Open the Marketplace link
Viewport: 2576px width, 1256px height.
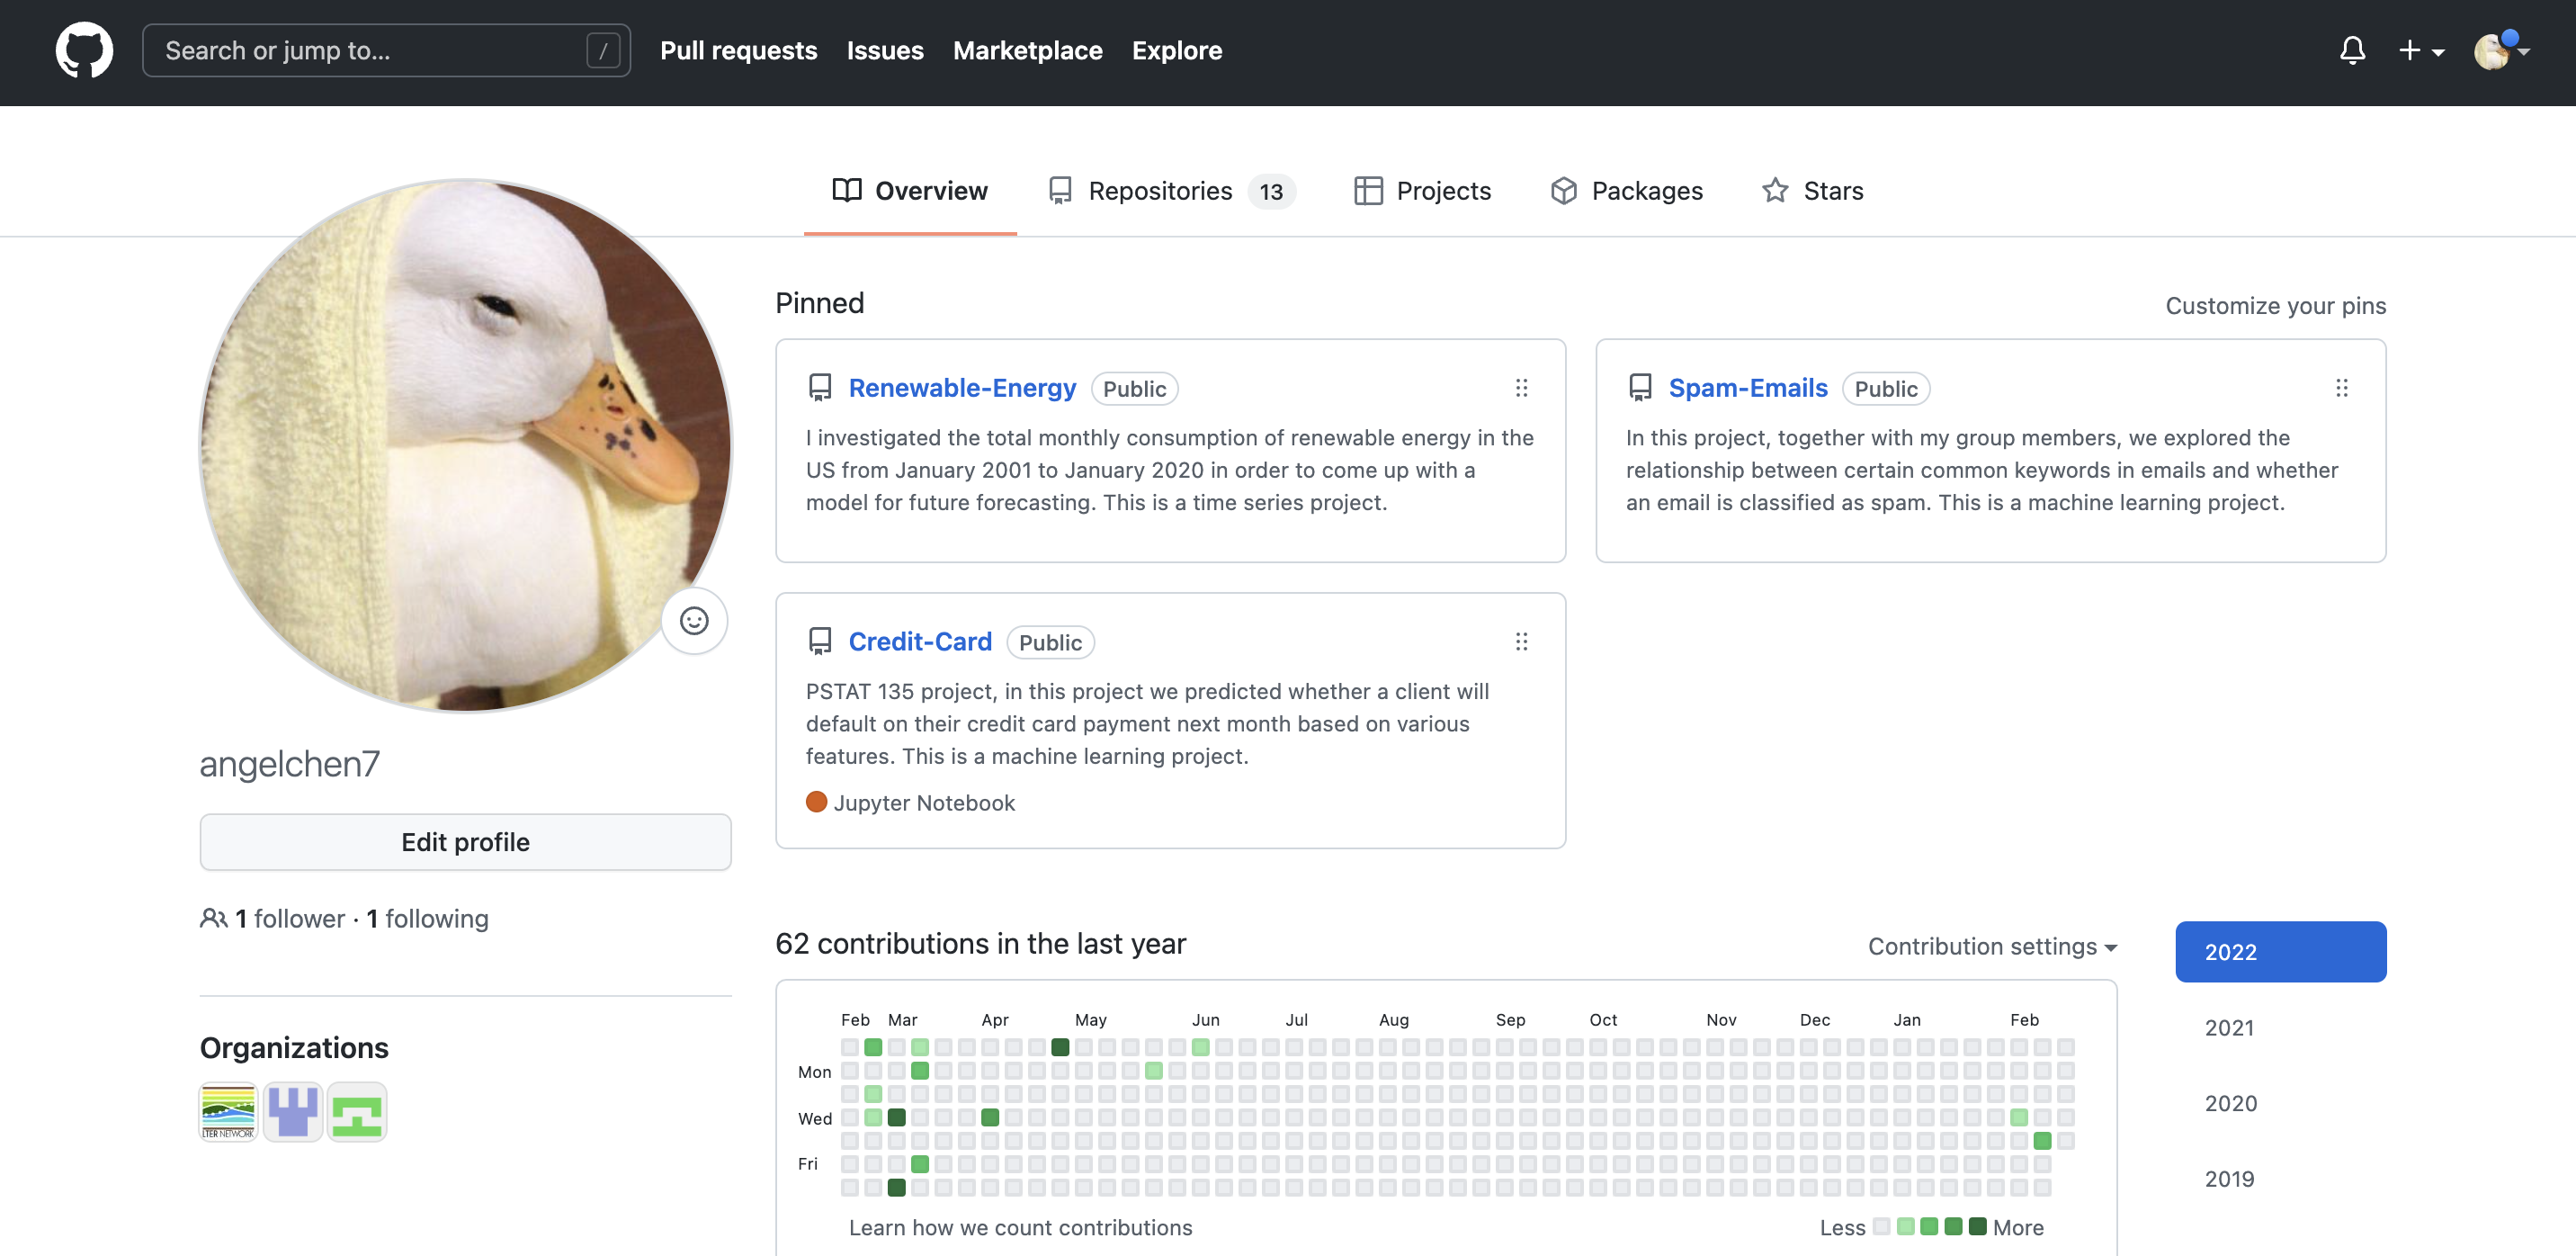coord(1027,50)
